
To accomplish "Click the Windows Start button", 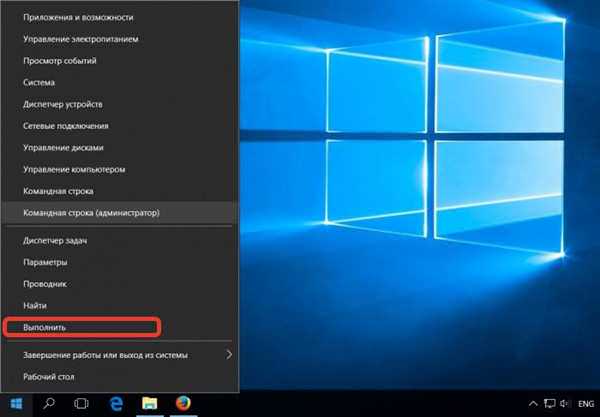I will point(16,403).
